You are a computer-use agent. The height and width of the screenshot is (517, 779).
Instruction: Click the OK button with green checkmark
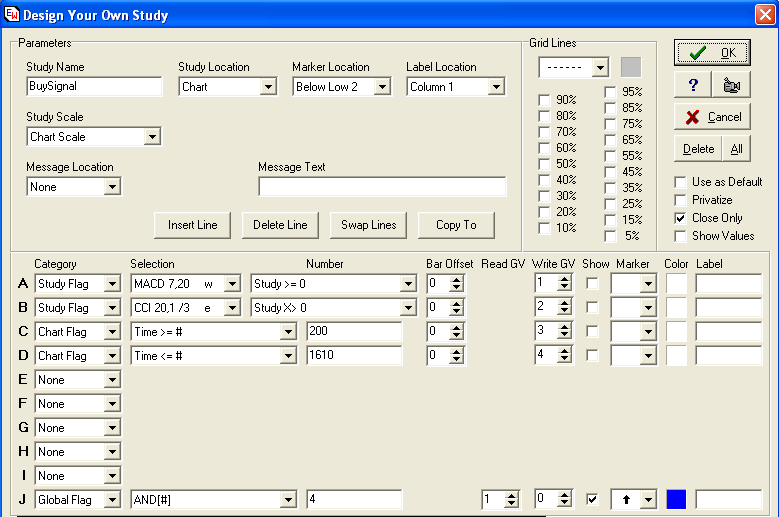712,53
